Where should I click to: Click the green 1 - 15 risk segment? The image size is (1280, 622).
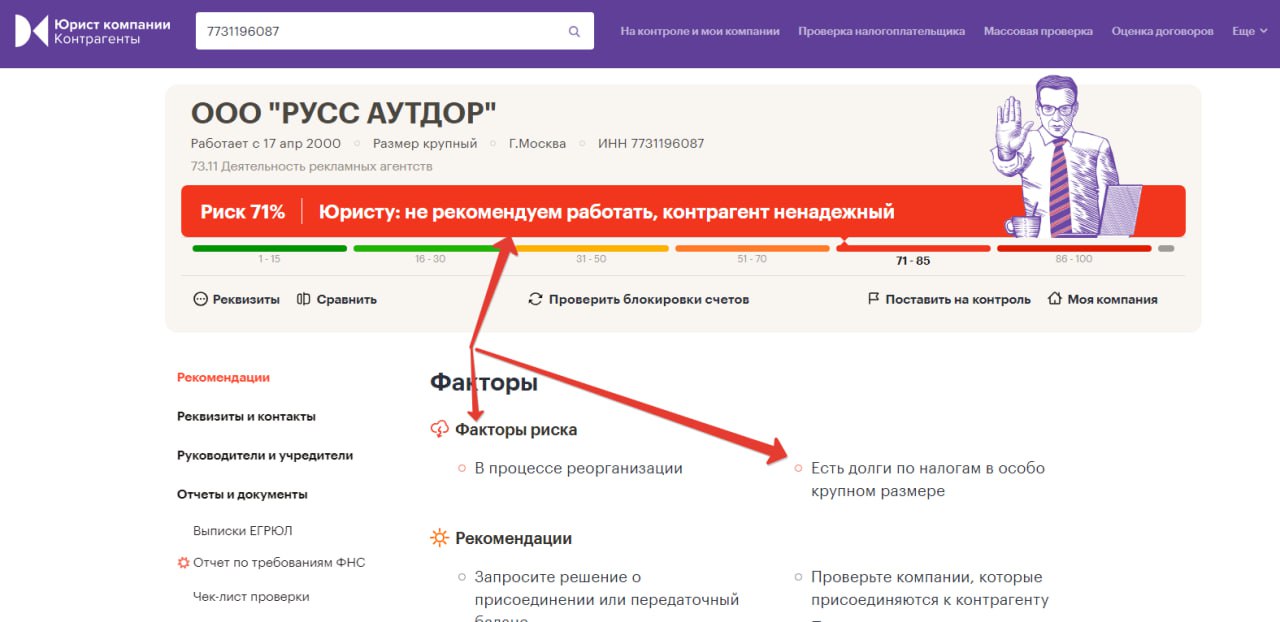point(269,248)
